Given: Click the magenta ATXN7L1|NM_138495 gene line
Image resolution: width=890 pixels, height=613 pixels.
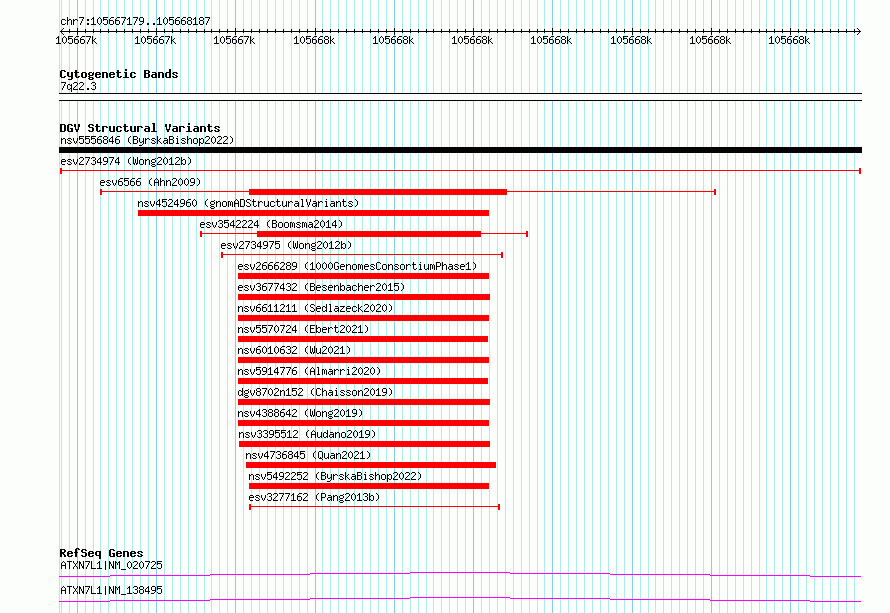Looking at the screenshot, I should (x=460, y=599).
